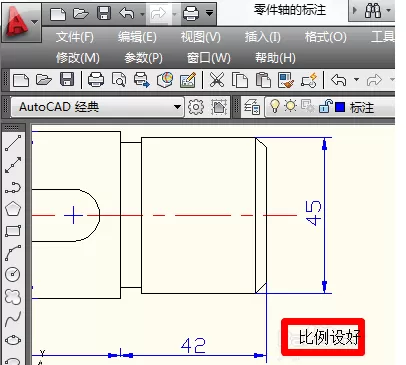The height and width of the screenshot is (365, 406).
Task: Click the workspace settings gear icon
Action: click(x=196, y=107)
